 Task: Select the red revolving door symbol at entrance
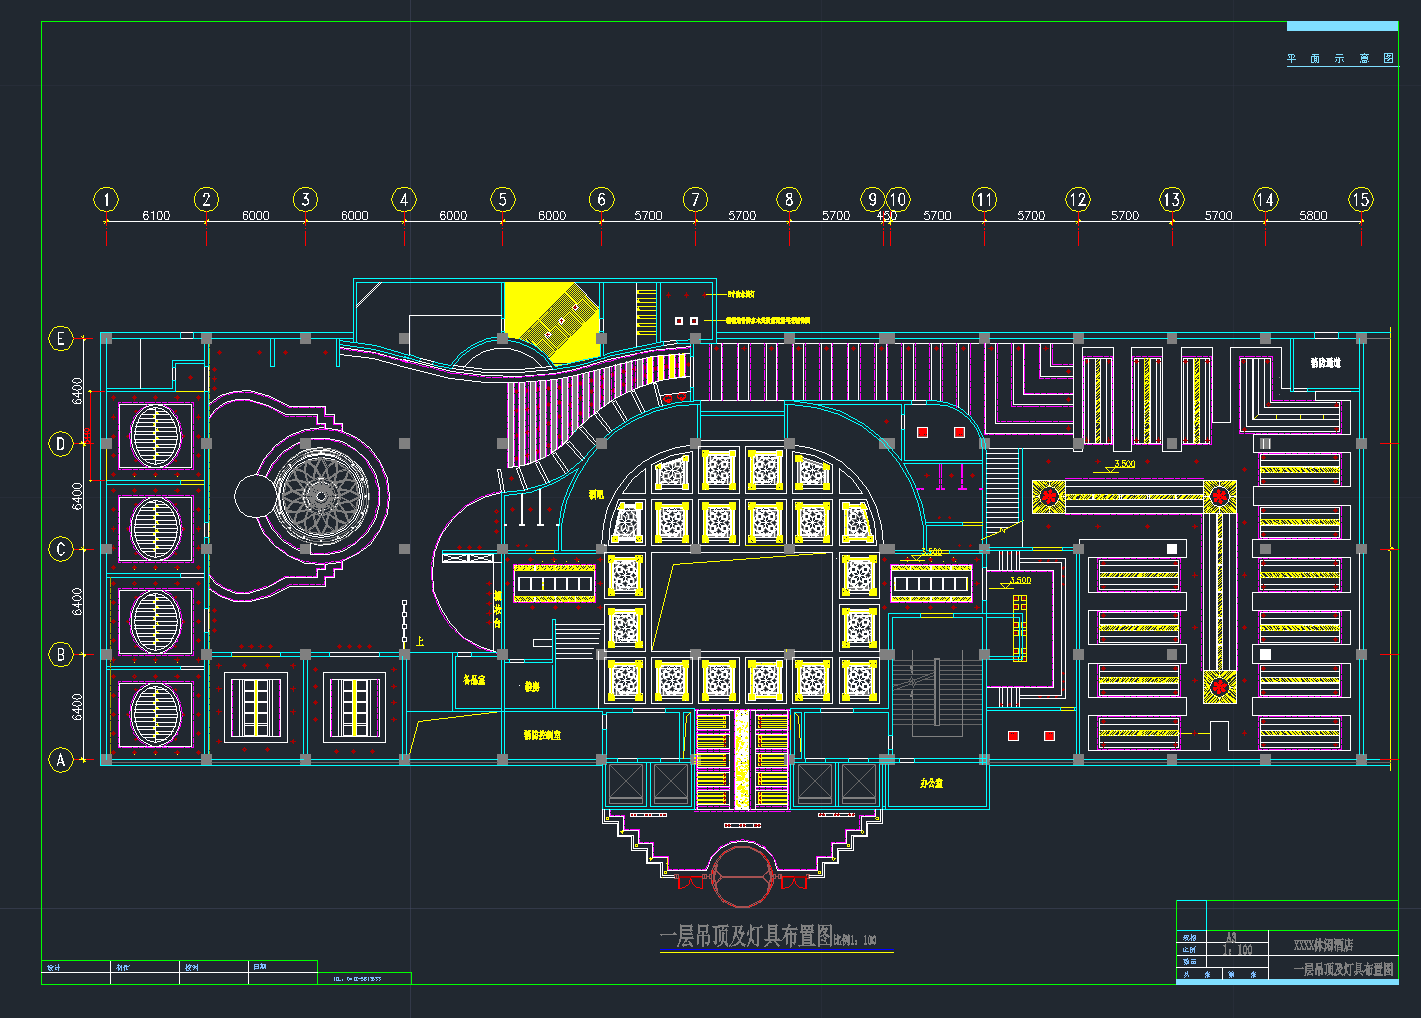(742, 874)
